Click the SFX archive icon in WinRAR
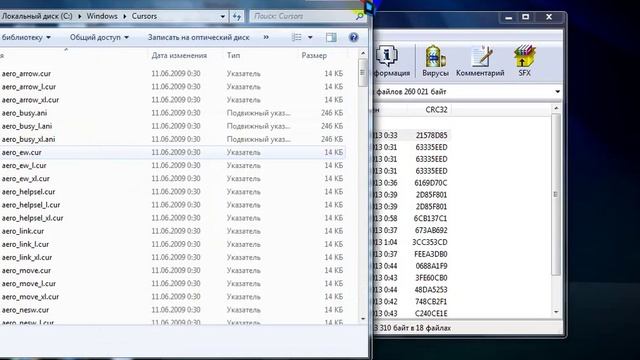Screen dimensions: 640x360 click(x=524, y=60)
